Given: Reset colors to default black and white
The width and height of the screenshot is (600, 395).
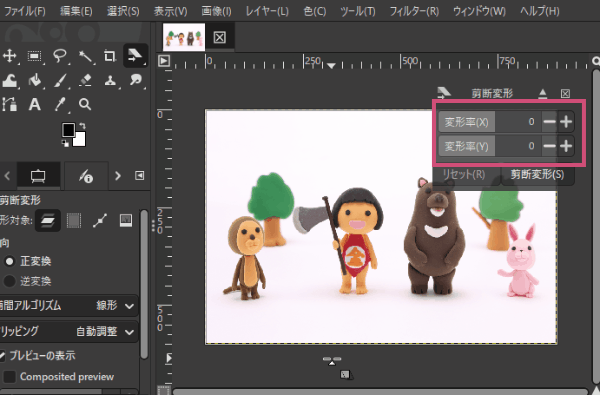Looking at the screenshot, I should coord(65,143).
